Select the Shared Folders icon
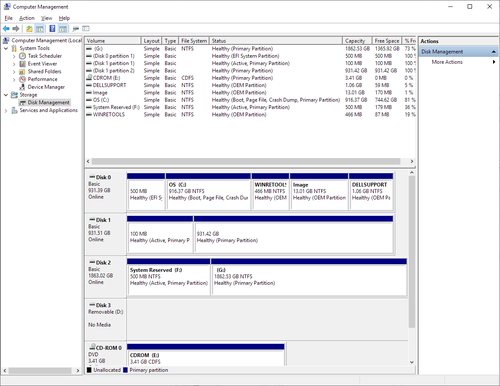Screen dimensions: 500x386 (22, 71)
